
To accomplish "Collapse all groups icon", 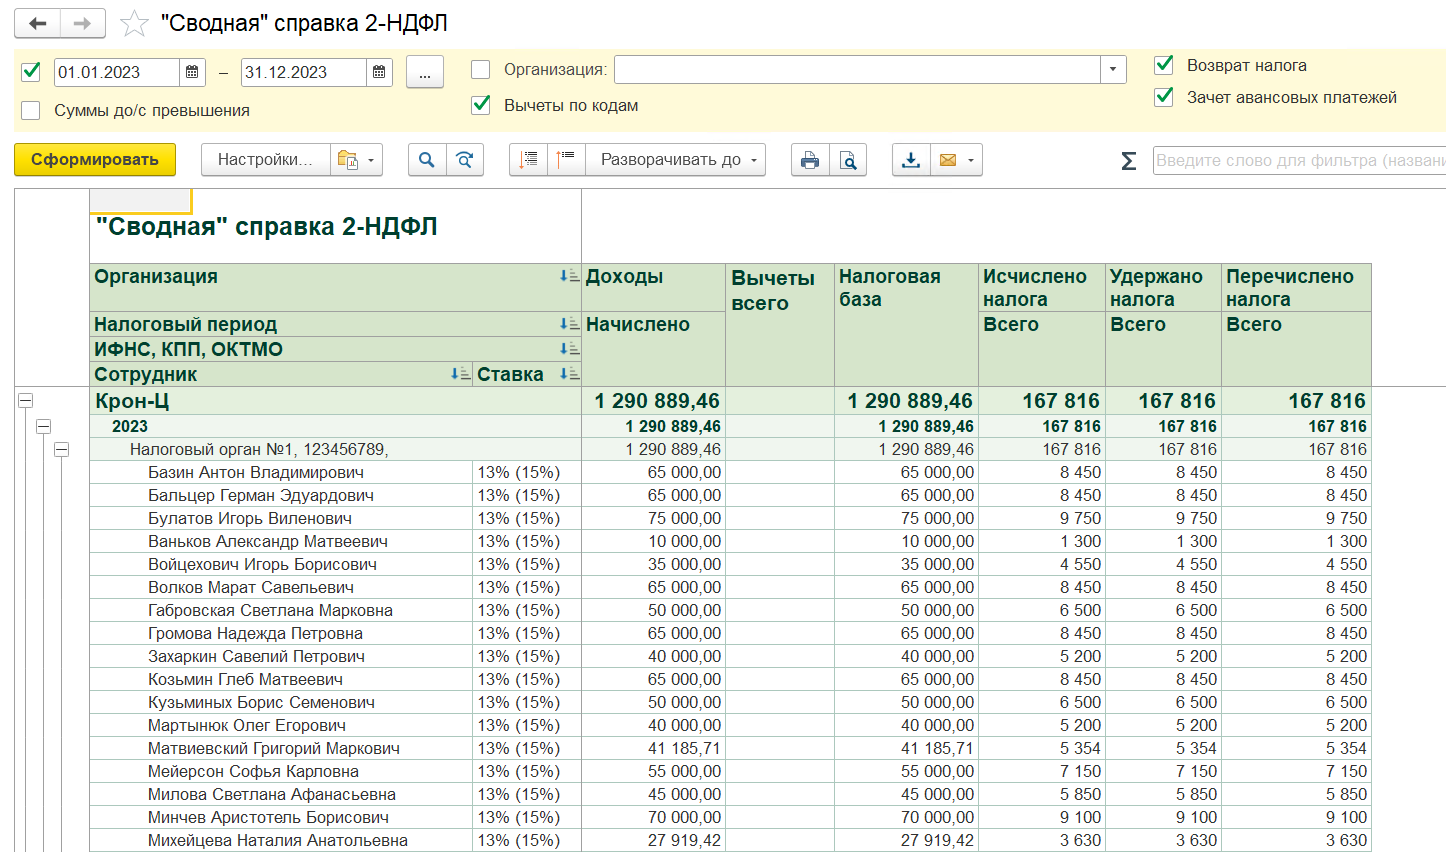I will pyautogui.click(x=567, y=160).
